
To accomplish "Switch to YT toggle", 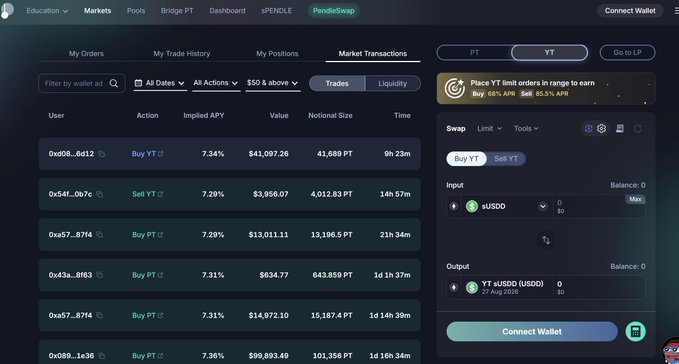I will click(549, 53).
